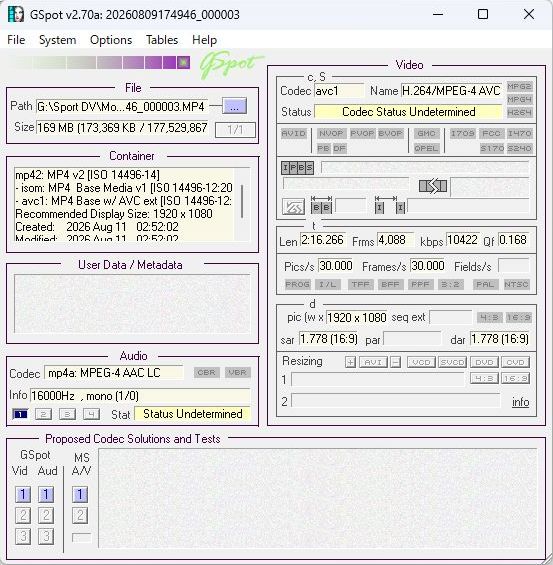This screenshot has height=565, width=553.
Task: Click the I470 colorimetry indicator
Action: pos(519,134)
